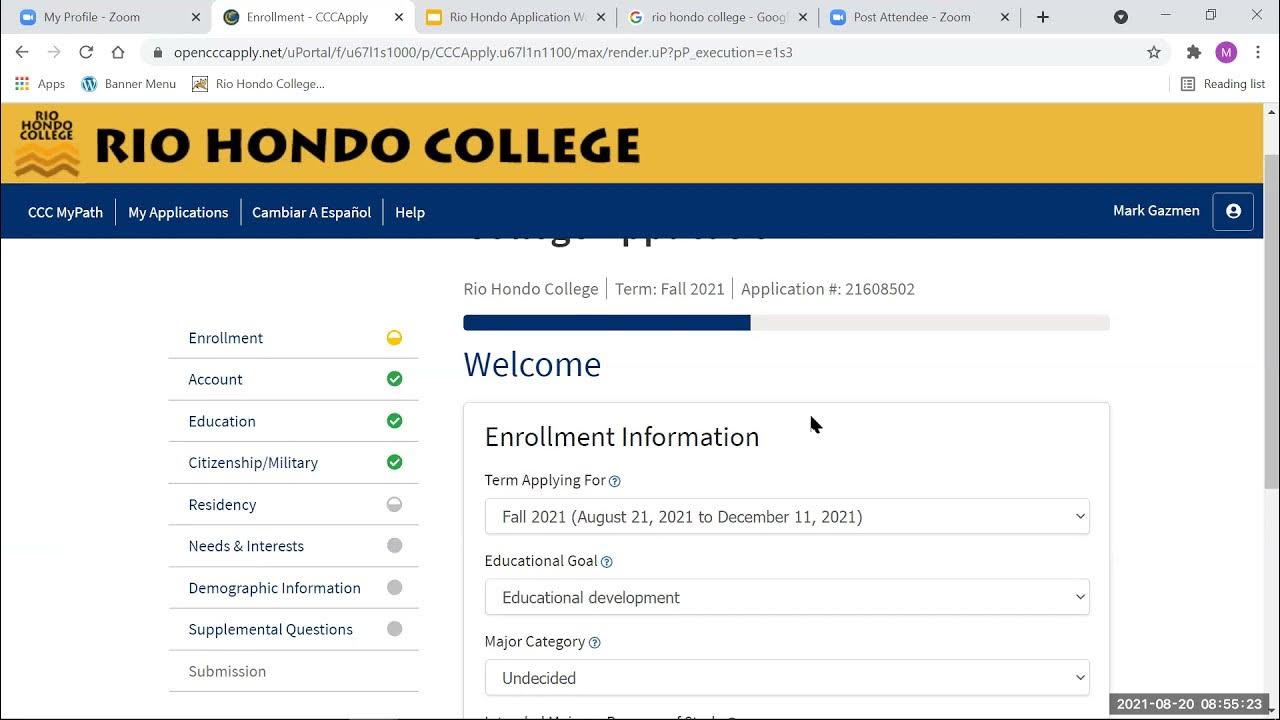Image resolution: width=1280 pixels, height=720 pixels.
Task: Click the browser Back arrow
Action: [x=22, y=52]
